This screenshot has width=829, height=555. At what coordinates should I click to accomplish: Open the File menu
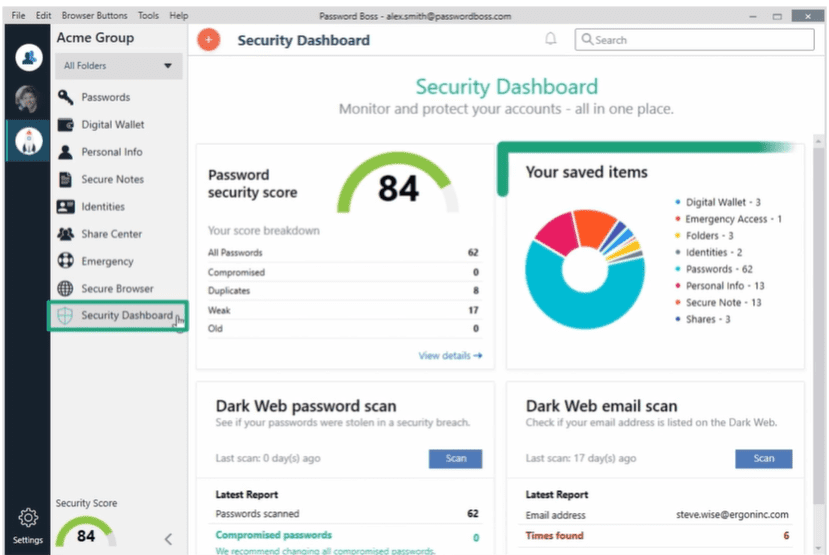click(x=18, y=15)
